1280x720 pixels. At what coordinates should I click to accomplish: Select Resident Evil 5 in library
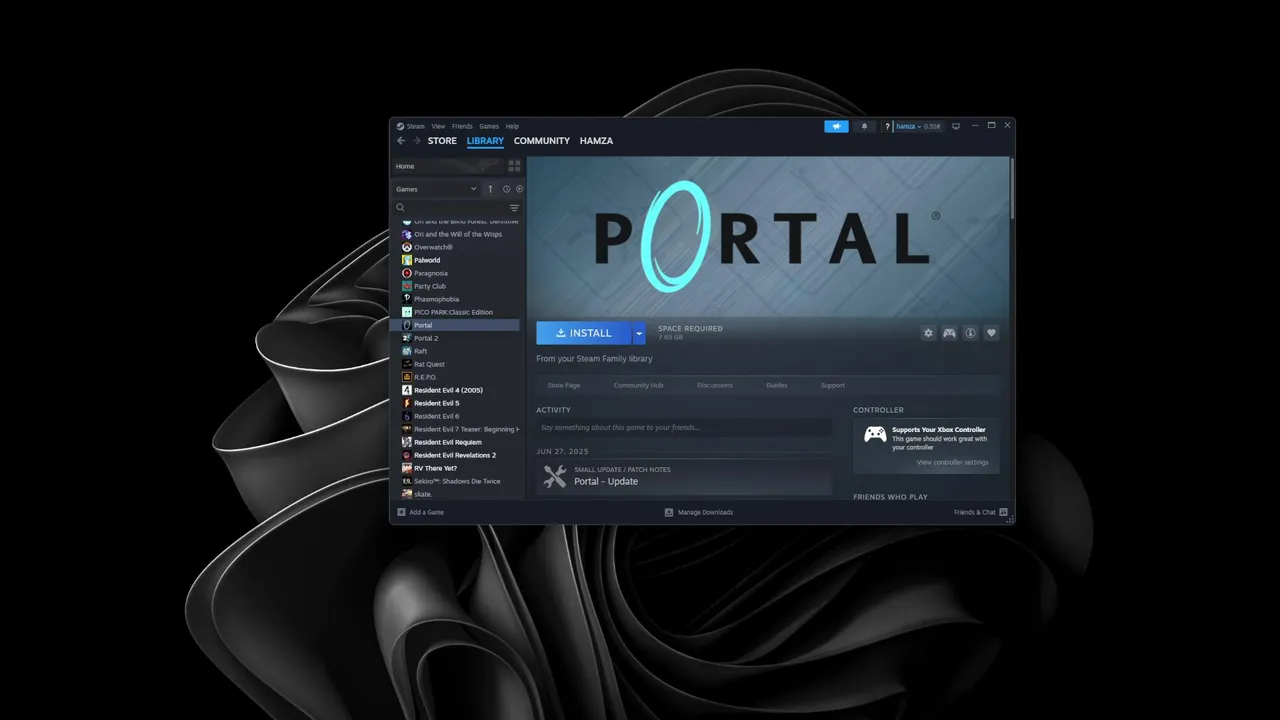[436, 403]
